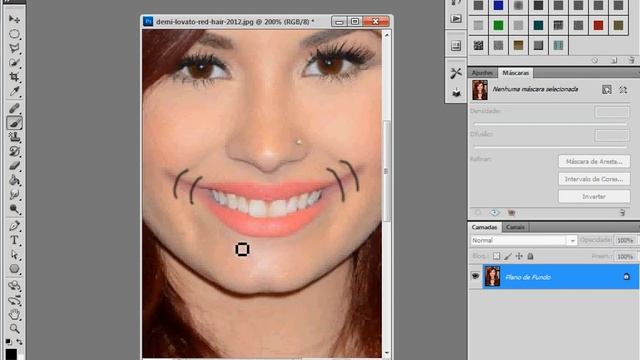Switch to the Camadas tab

click(x=484, y=227)
